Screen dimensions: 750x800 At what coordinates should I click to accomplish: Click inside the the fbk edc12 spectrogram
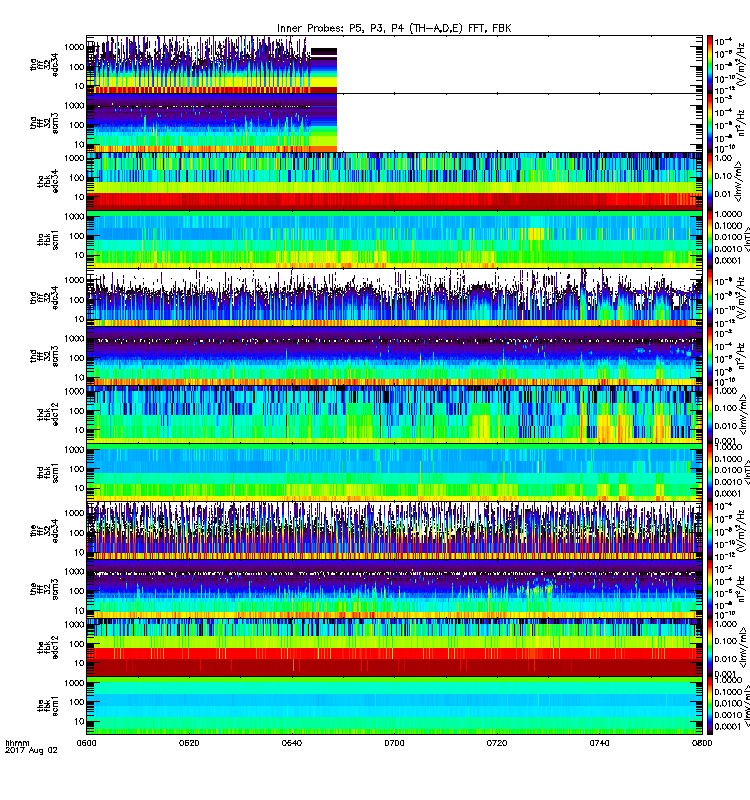coord(394,647)
